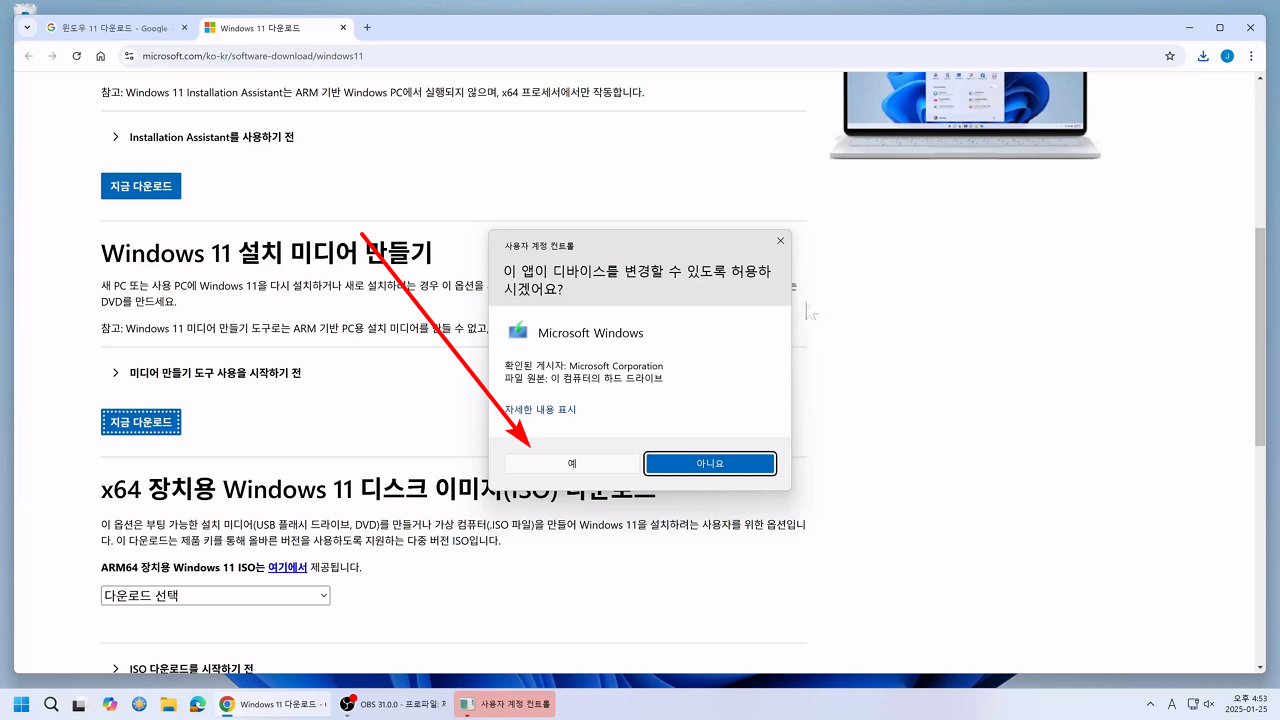Open the tab search dropdown arrow
The height and width of the screenshot is (720, 1280).
pos(27,28)
